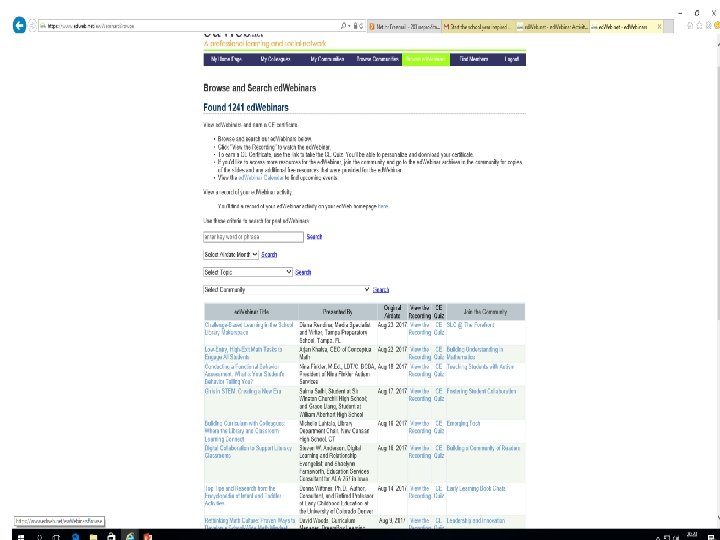This screenshot has width=720, height=540.
Task: Switch to the first Gmail-like browser tab
Action: [404, 27]
